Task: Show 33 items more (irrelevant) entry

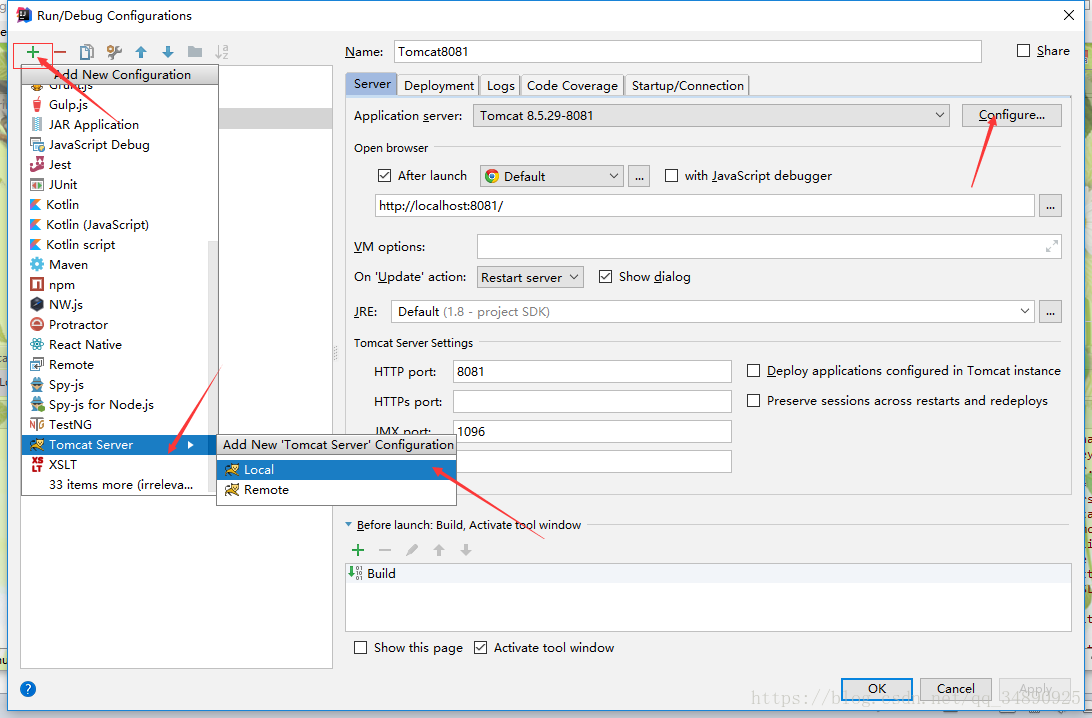Action: [x=120, y=485]
